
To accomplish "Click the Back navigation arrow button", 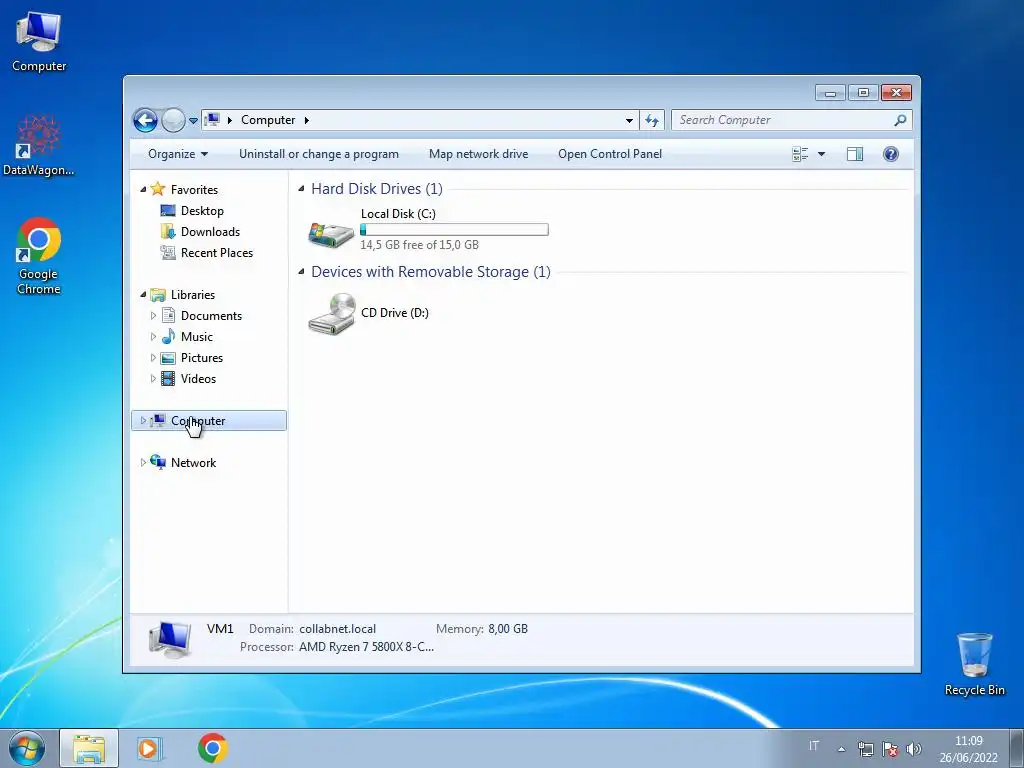I will 145,120.
